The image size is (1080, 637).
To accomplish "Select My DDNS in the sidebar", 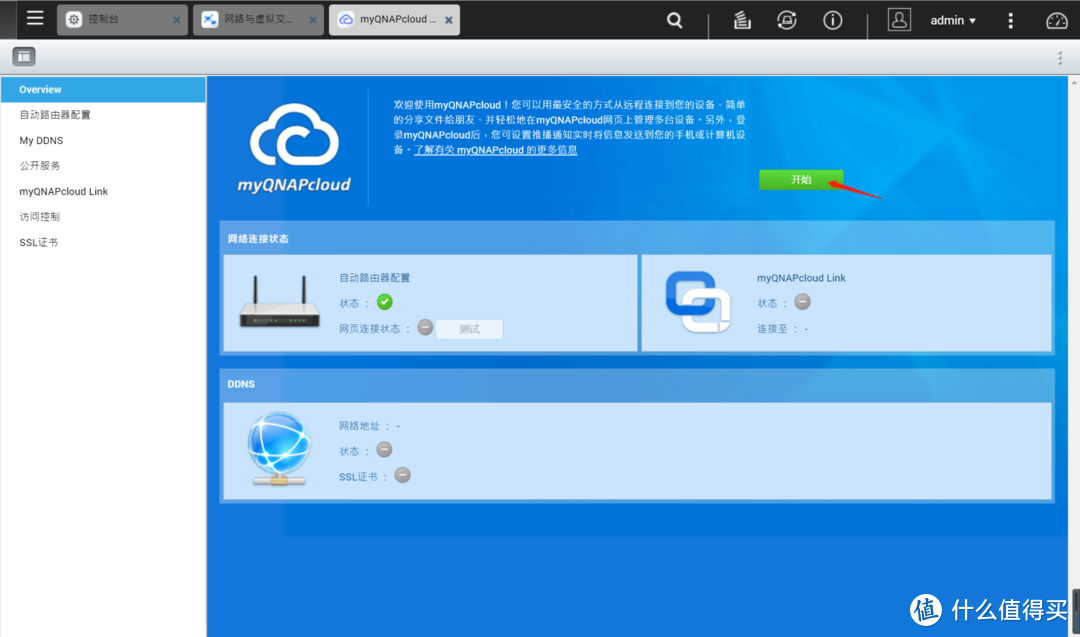I will pyautogui.click(x=103, y=140).
